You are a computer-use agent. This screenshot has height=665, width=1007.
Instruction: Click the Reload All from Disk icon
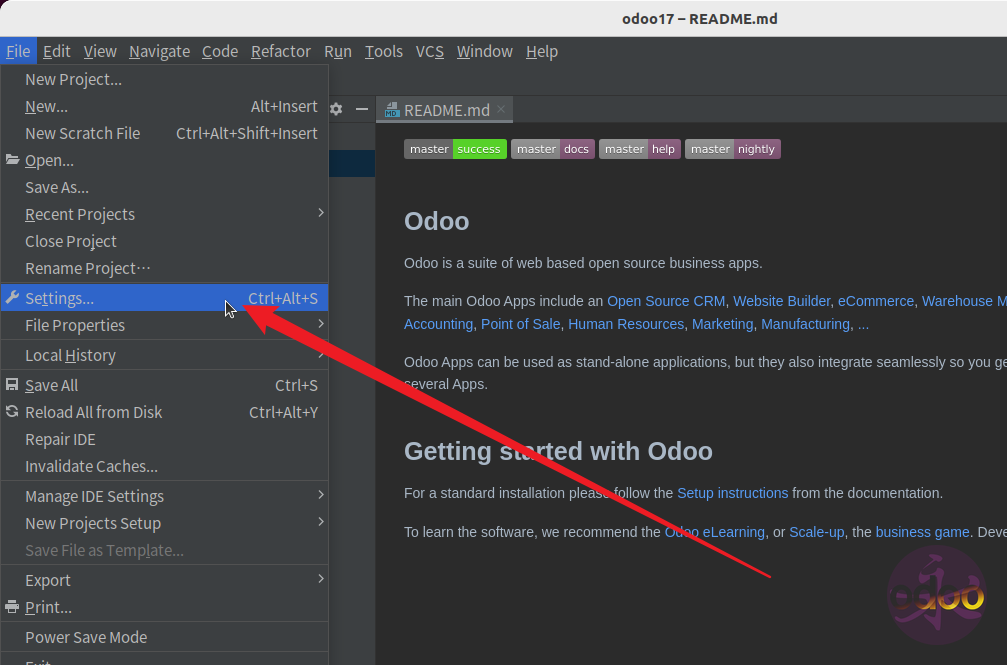pos(12,412)
